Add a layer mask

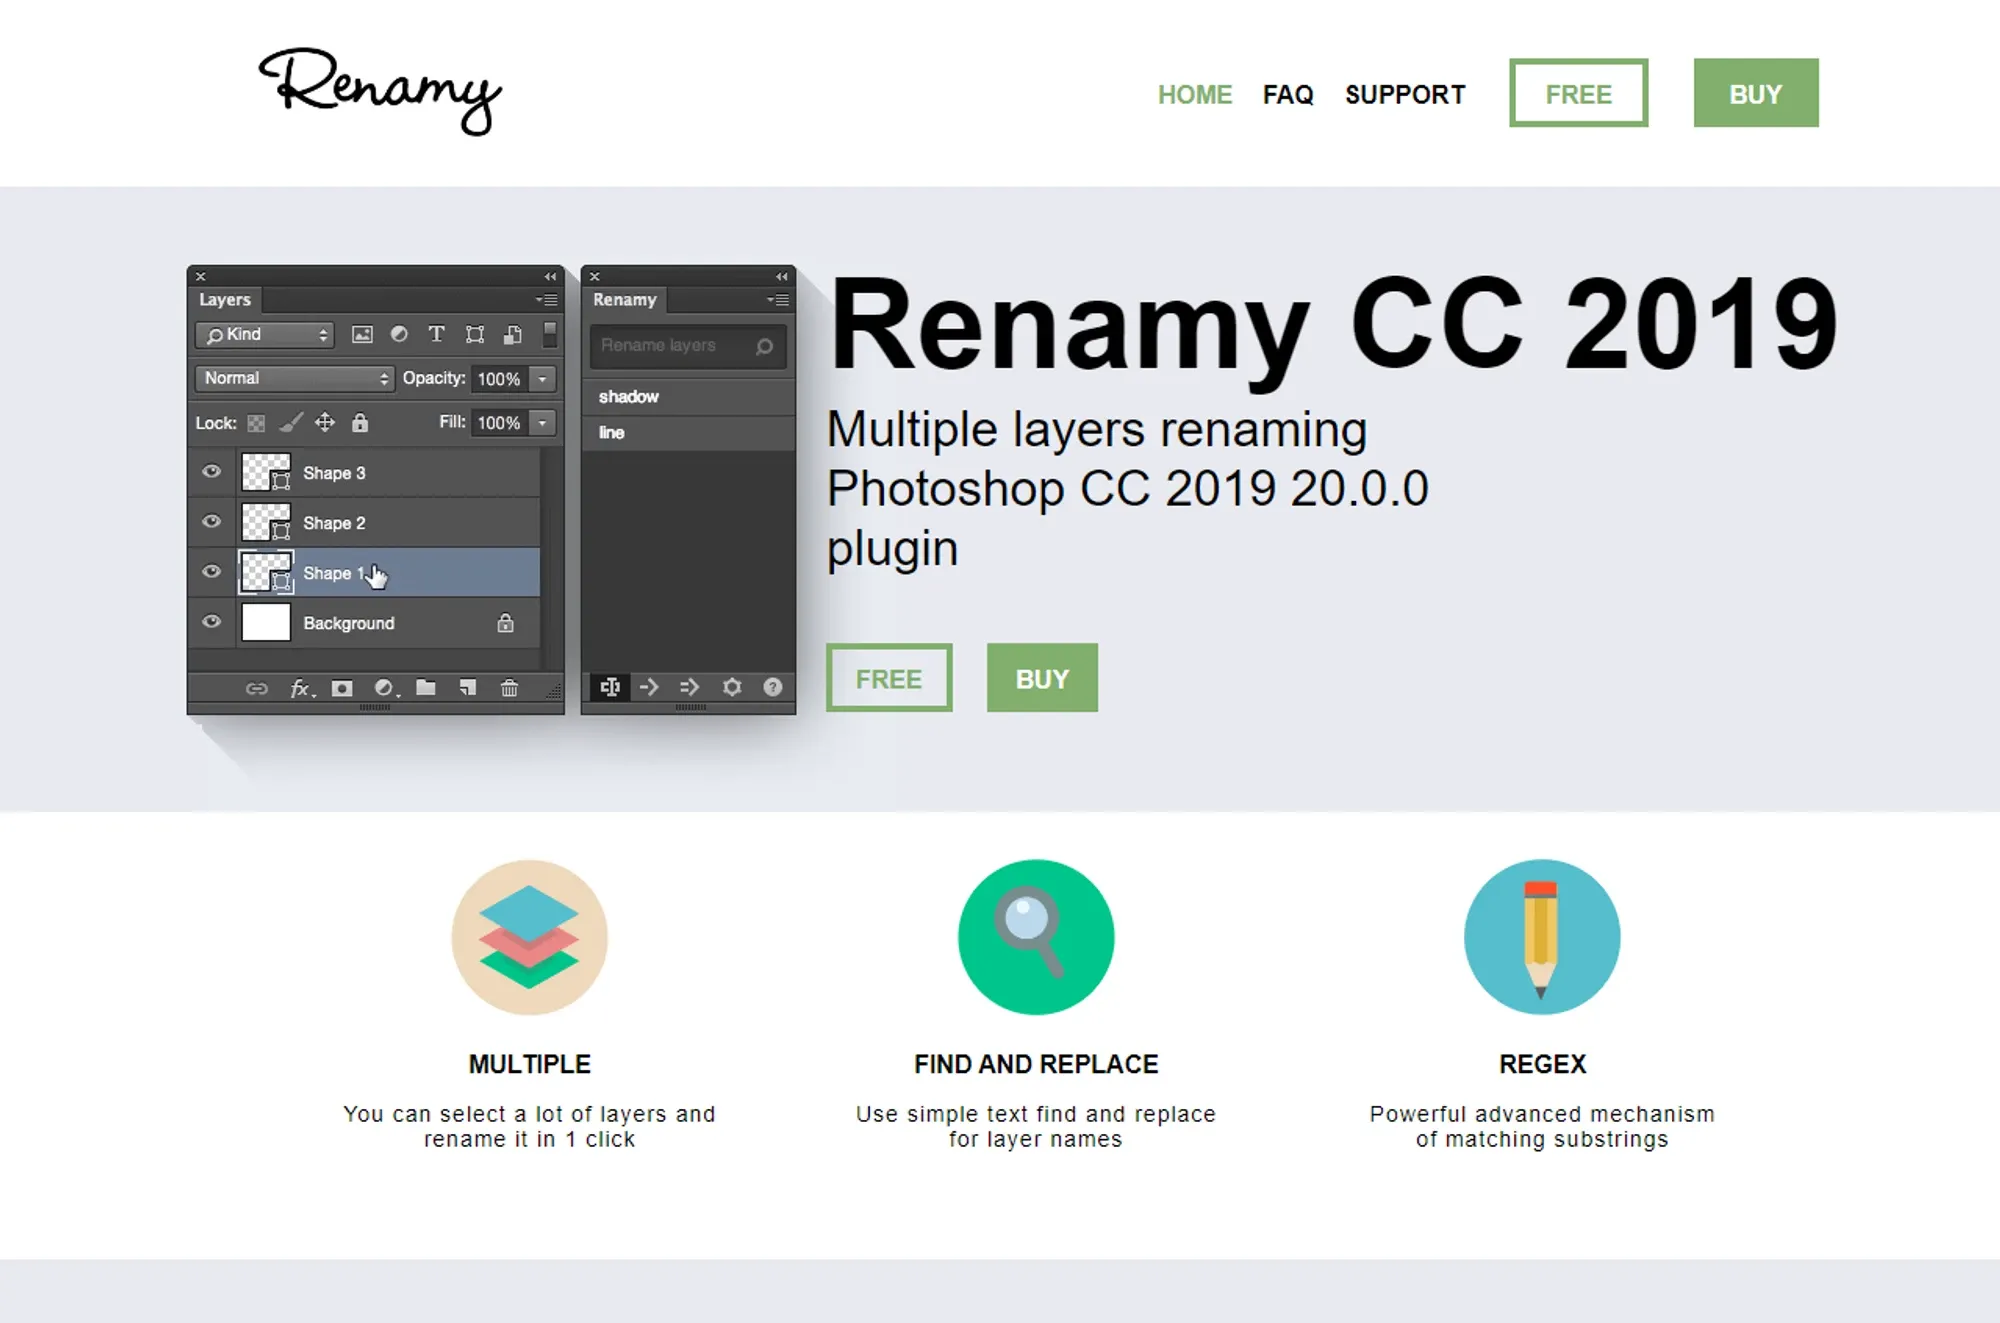coord(342,688)
